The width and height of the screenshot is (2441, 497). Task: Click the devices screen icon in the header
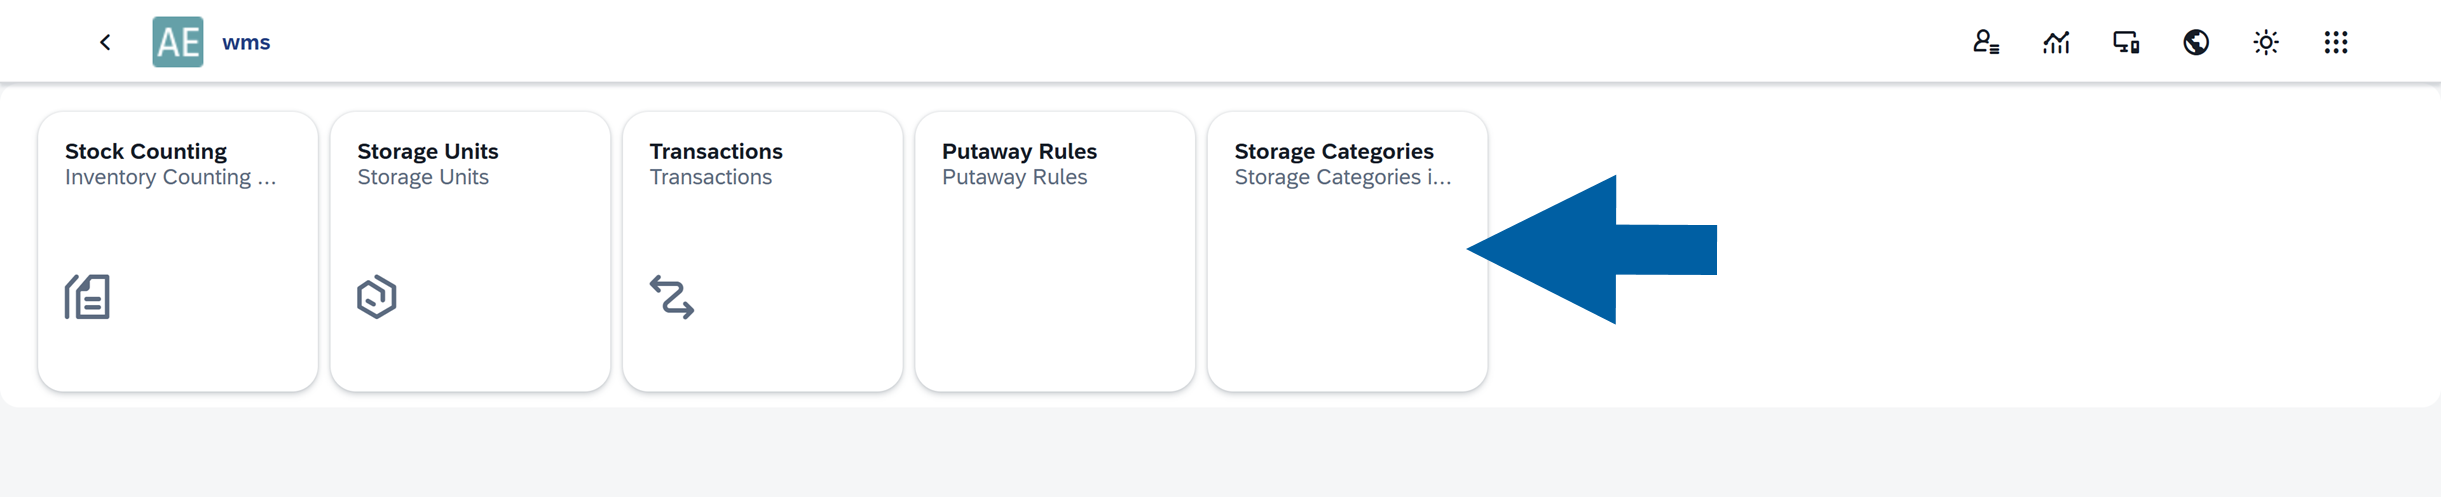(2126, 42)
